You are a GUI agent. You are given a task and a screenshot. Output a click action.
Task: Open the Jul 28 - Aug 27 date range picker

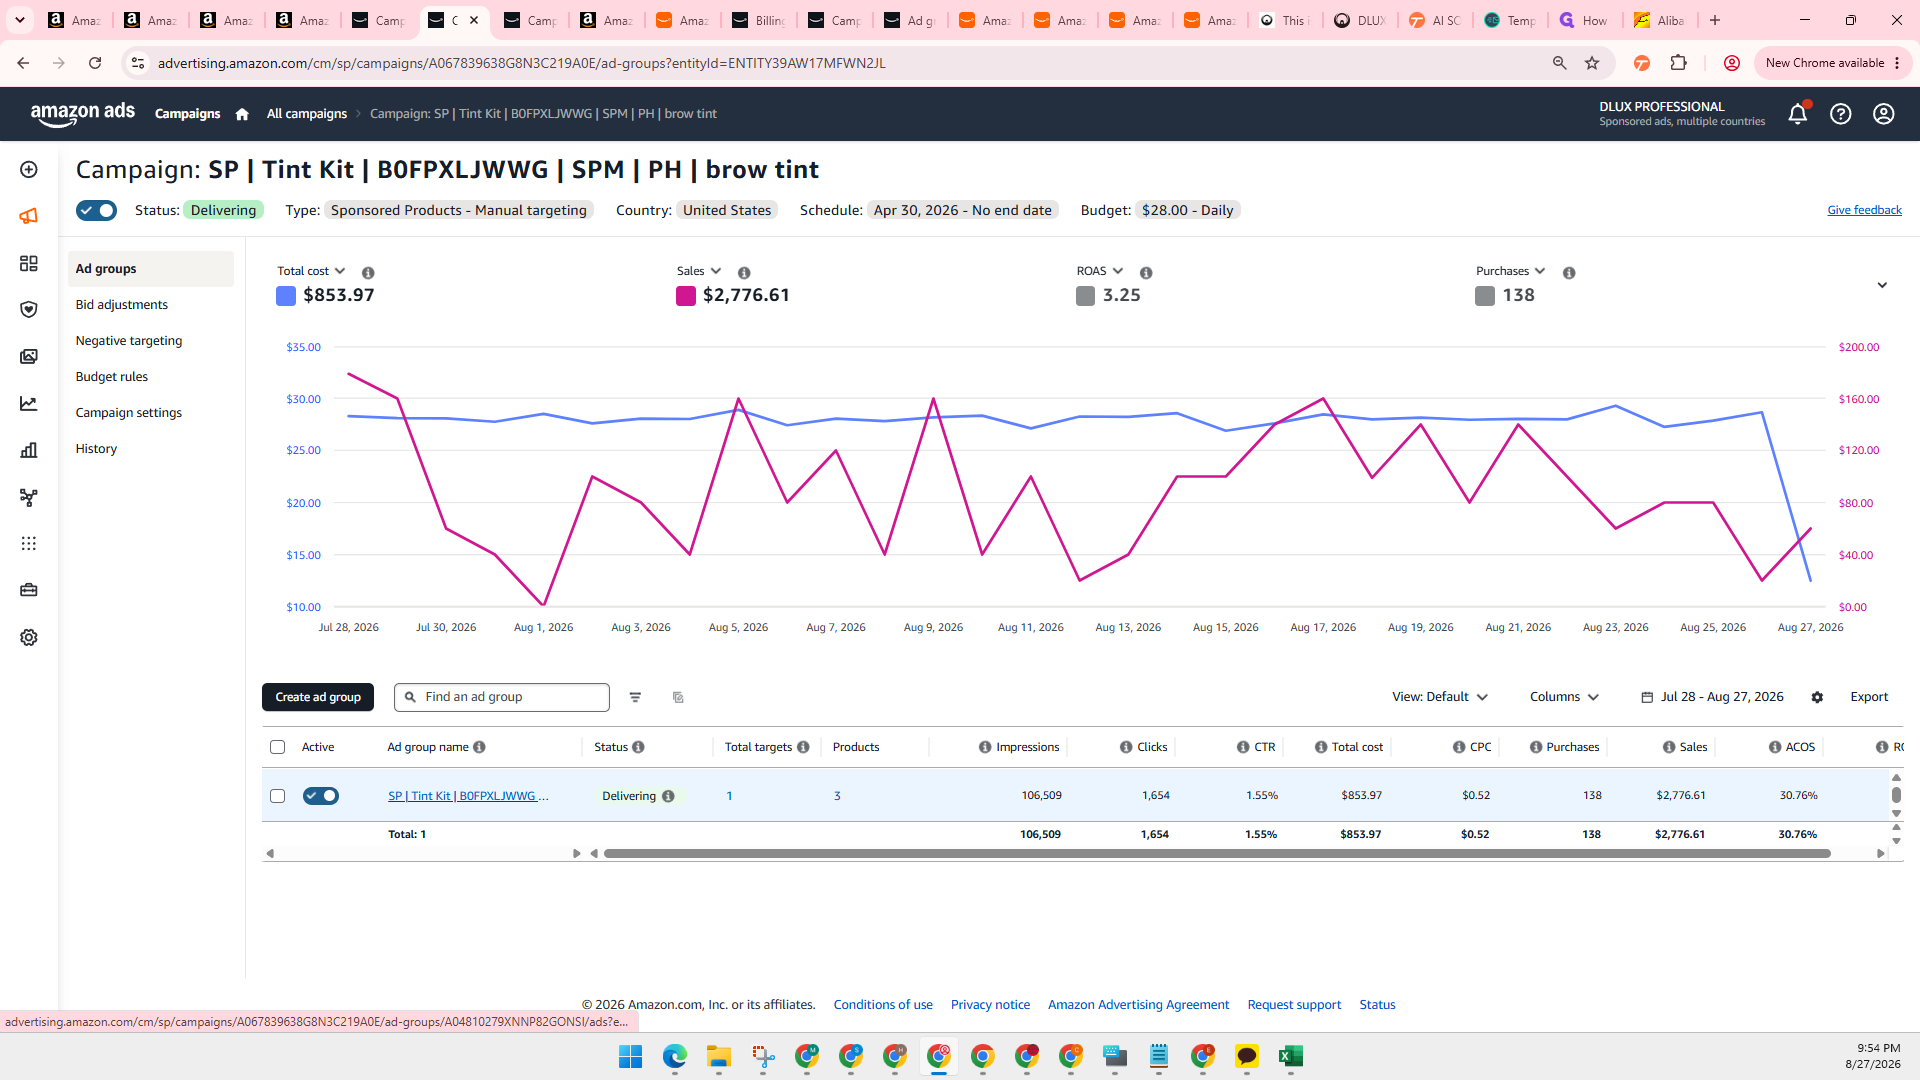(1712, 697)
